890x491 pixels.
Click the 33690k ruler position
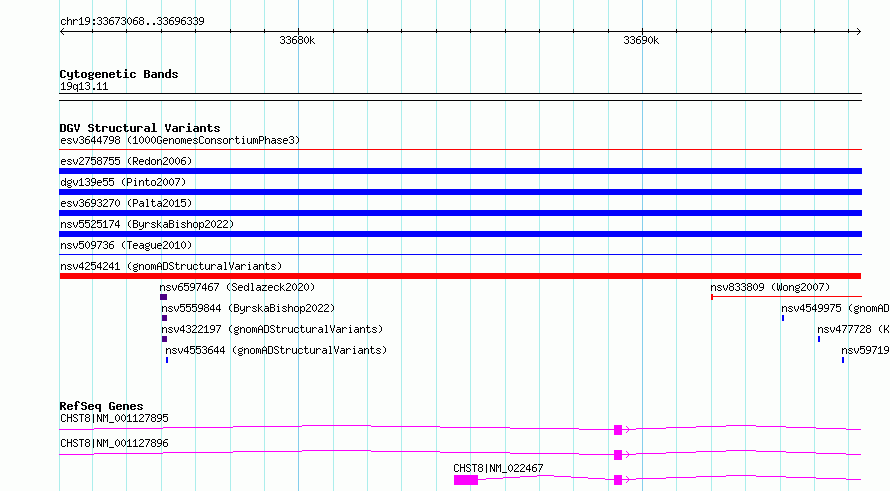click(641, 40)
